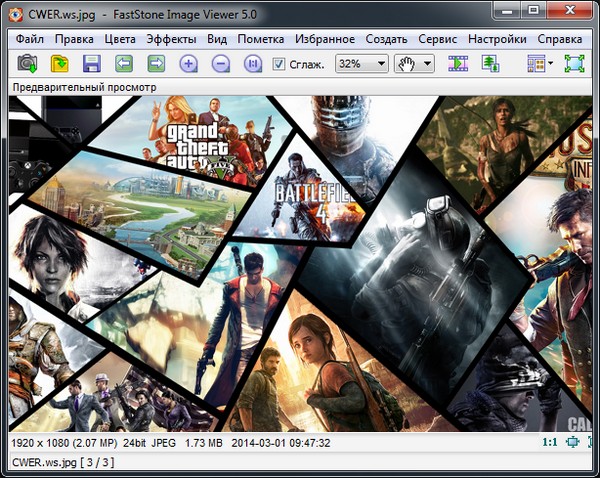Screen dimensions: 600x478
Task: Save the image using the floppy disk icon
Action: pyautogui.click(x=92, y=64)
